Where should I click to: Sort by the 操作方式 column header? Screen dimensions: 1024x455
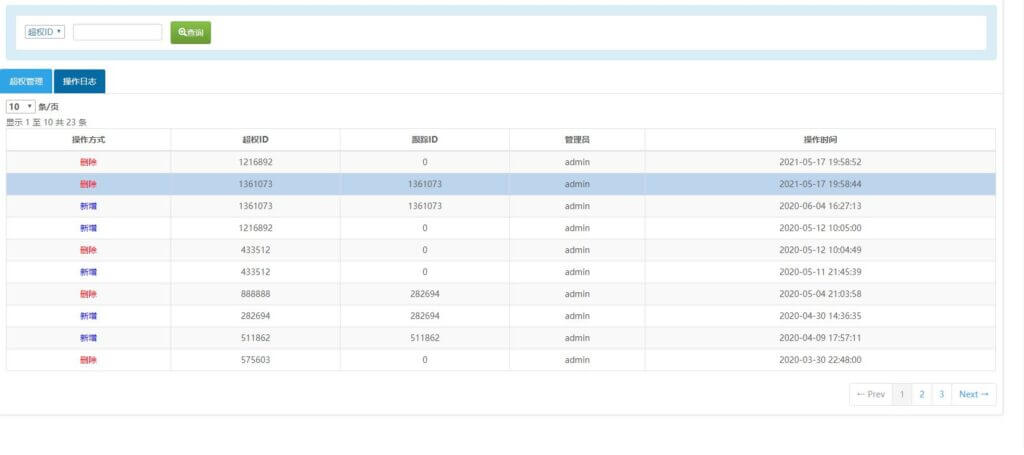[x=88, y=140]
